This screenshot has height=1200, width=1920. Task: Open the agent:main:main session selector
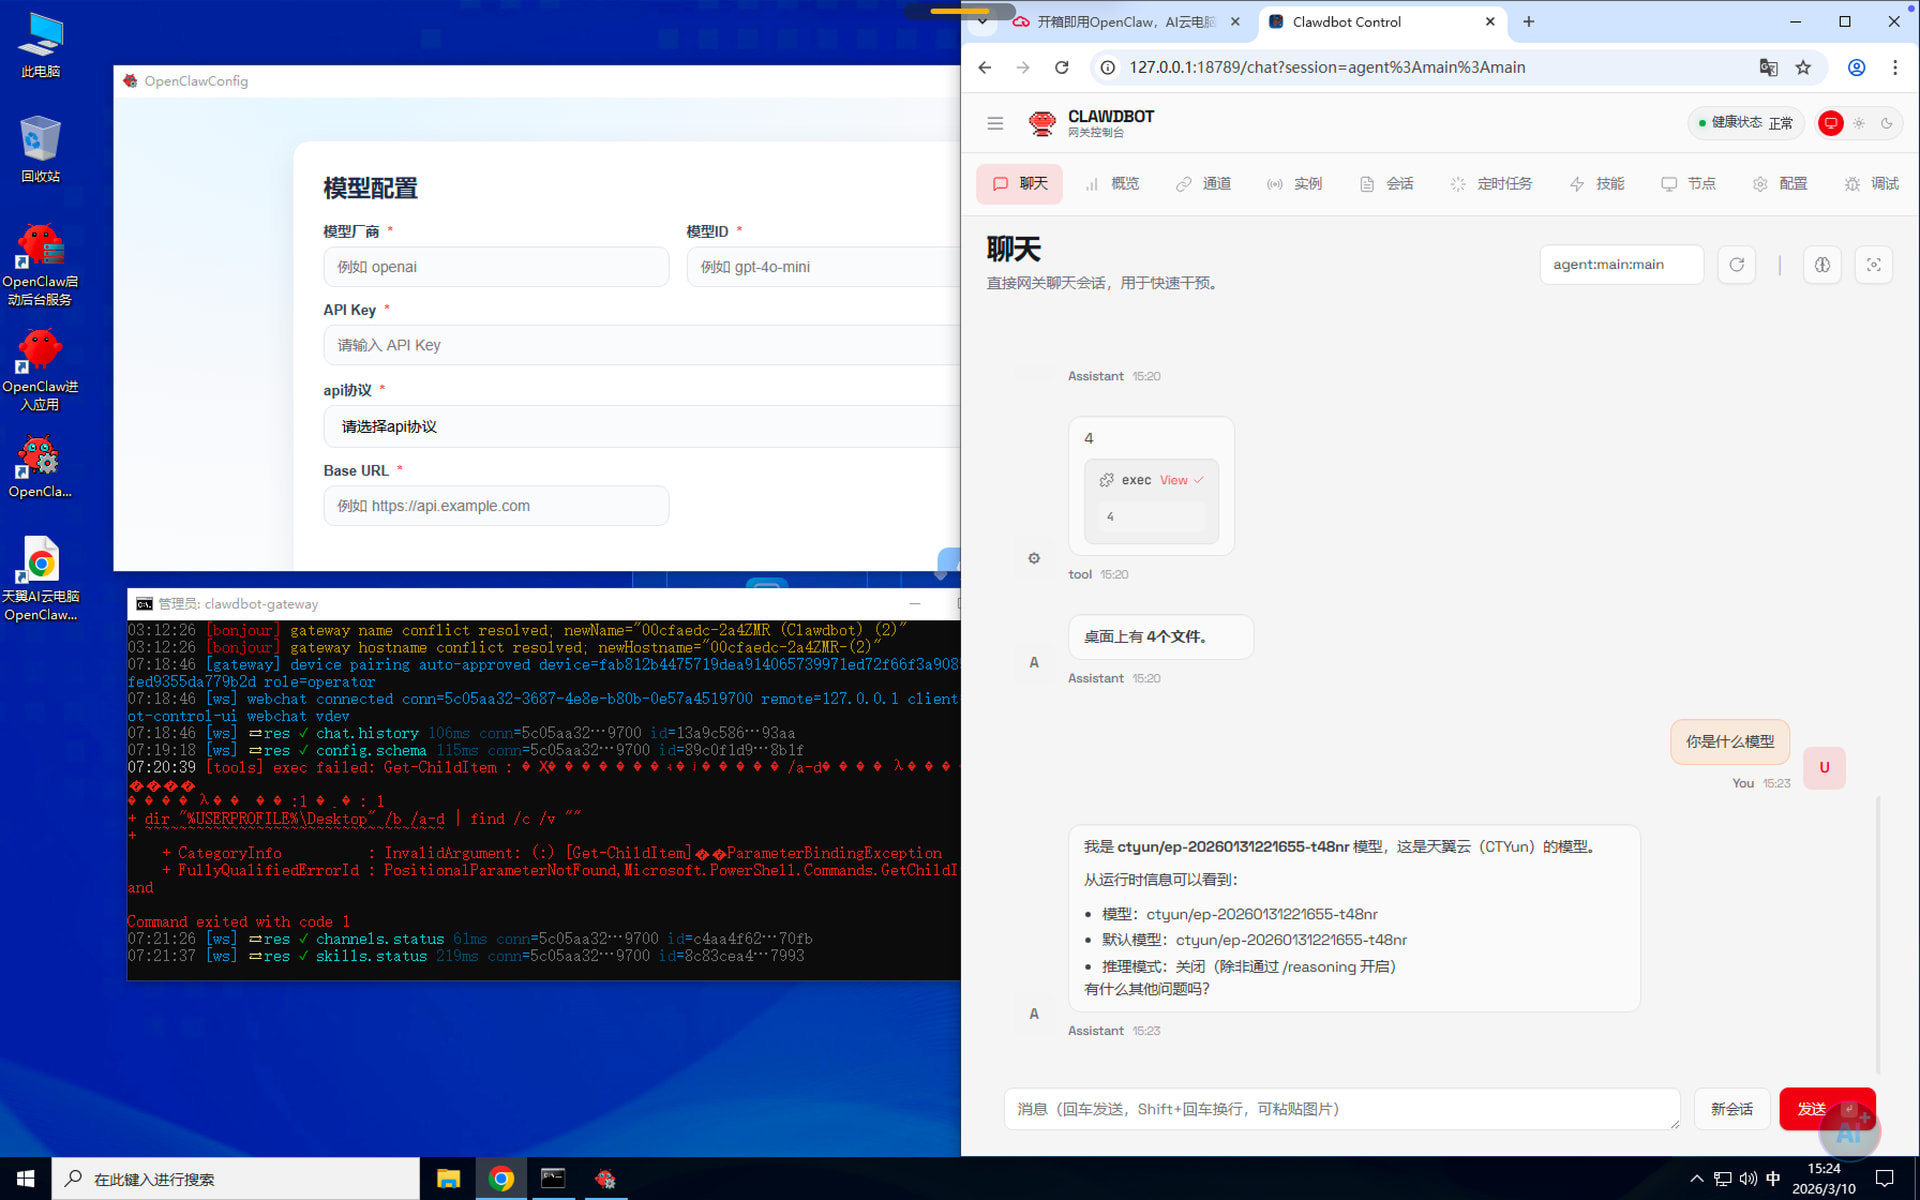click(1621, 265)
